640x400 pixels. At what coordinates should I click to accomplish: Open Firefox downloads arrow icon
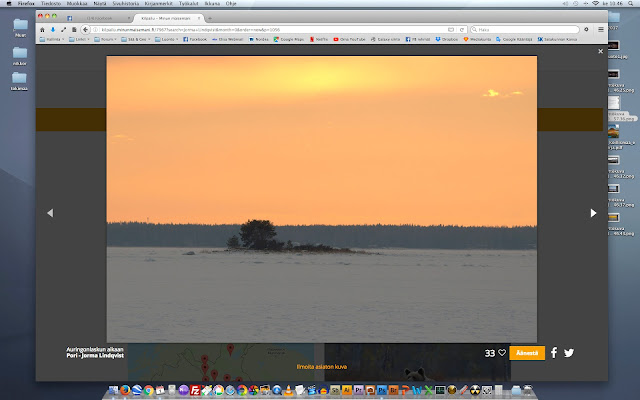(x=53, y=29)
